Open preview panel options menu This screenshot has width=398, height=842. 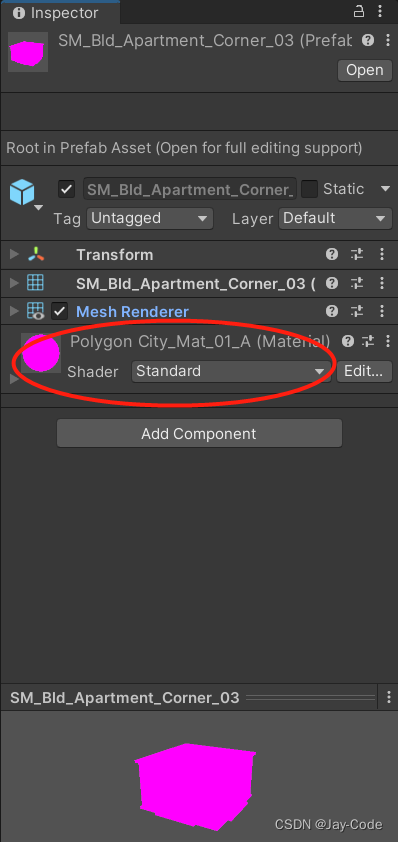pyautogui.click(x=389, y=697)
